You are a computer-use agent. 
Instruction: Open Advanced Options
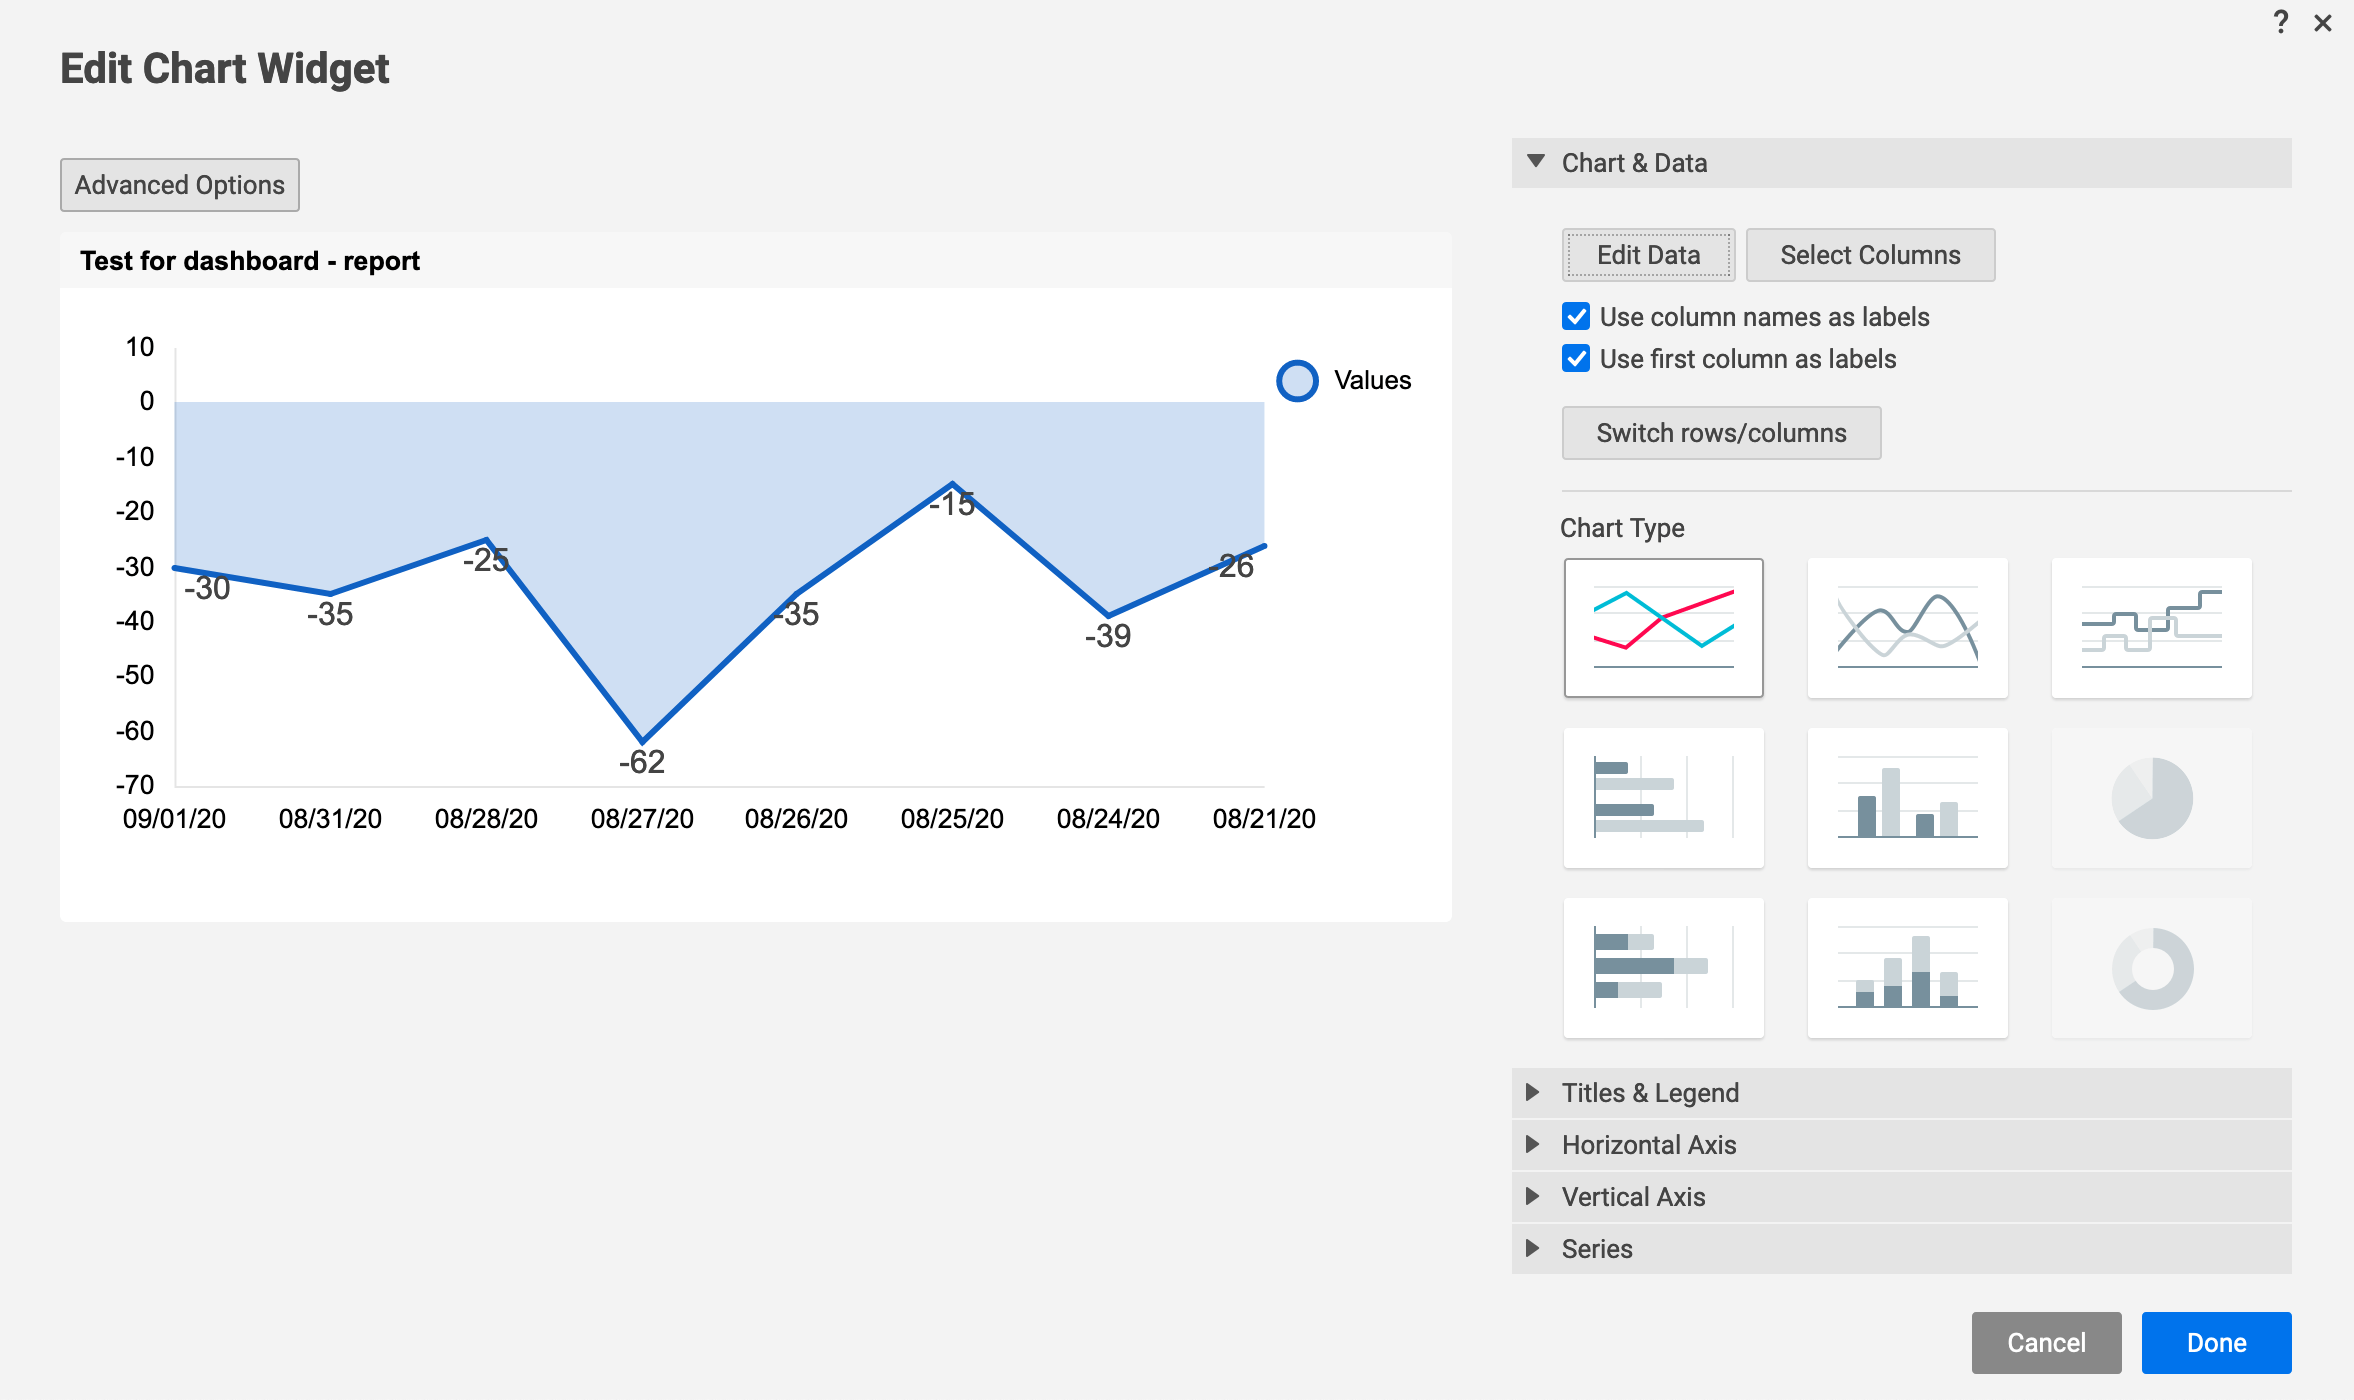click(180, 185)
